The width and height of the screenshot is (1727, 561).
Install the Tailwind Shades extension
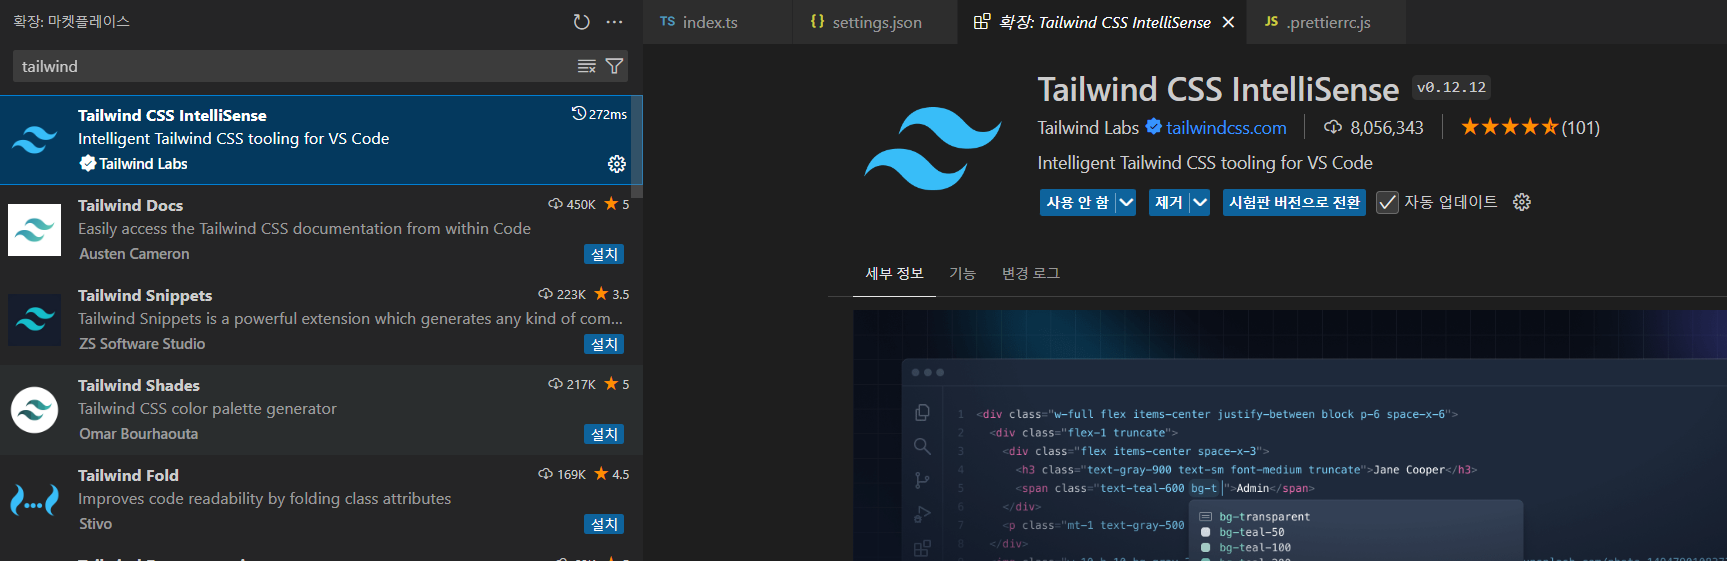pyautogui.click(x=604, y=434)
